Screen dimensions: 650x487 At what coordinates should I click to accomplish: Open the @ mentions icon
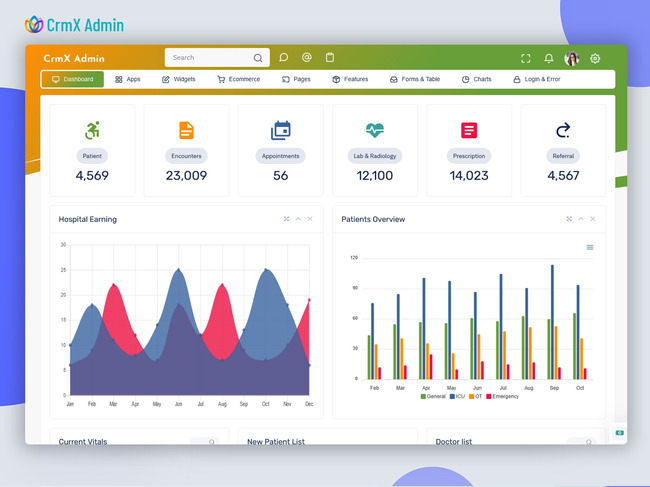[307, 57]
